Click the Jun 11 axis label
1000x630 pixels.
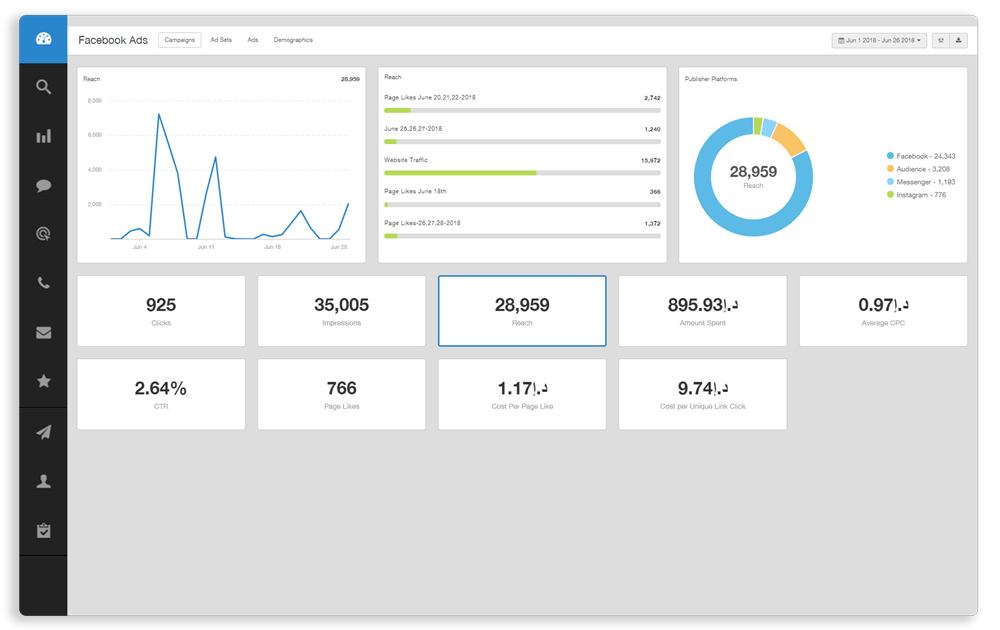pyautogui.click(x=206, y=247)
